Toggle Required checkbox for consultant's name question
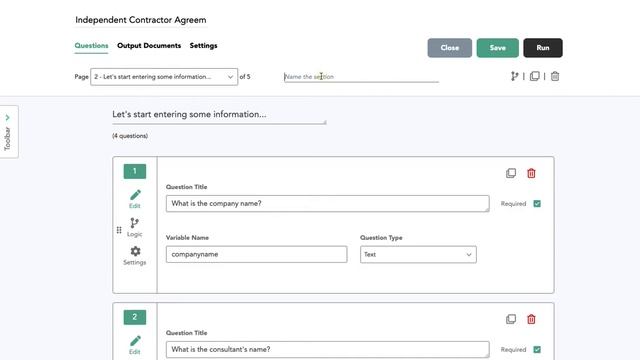The height and width of the screenshot is (360, 640). pos(537,349)
